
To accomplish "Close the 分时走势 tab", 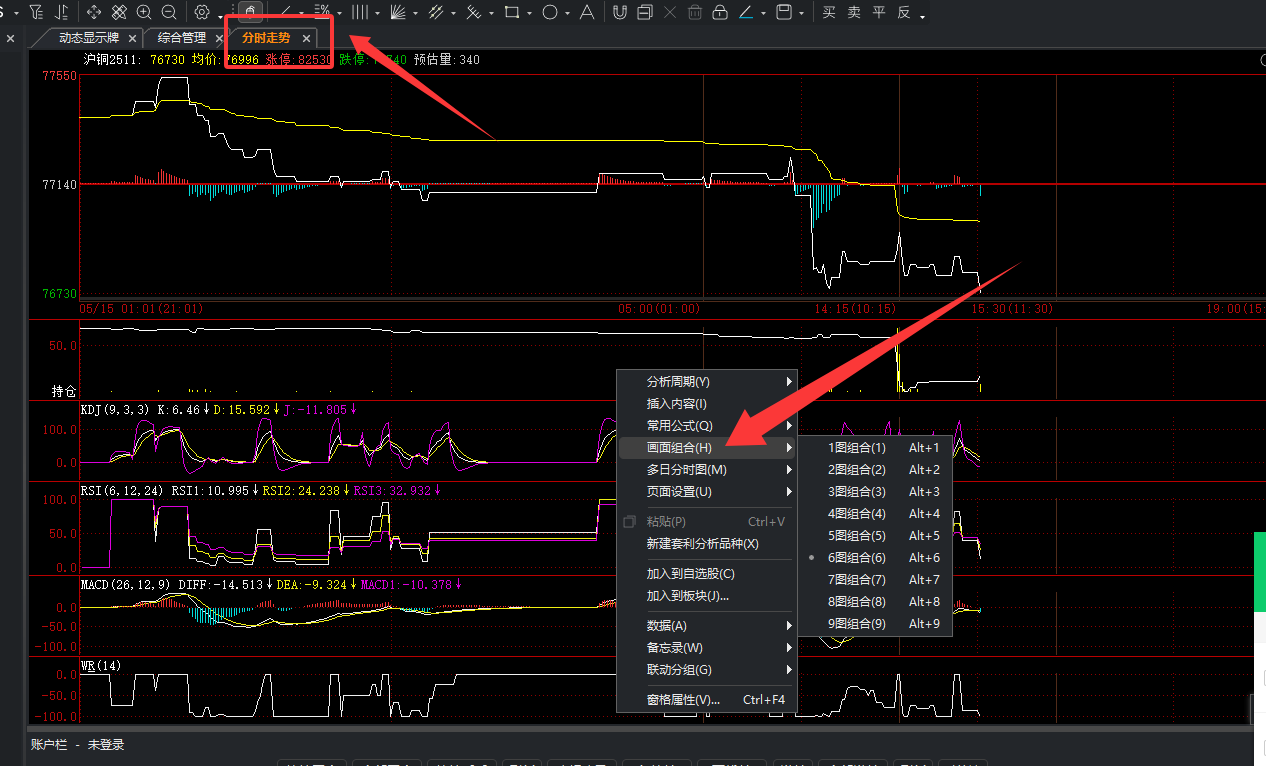I will point(306,38).
